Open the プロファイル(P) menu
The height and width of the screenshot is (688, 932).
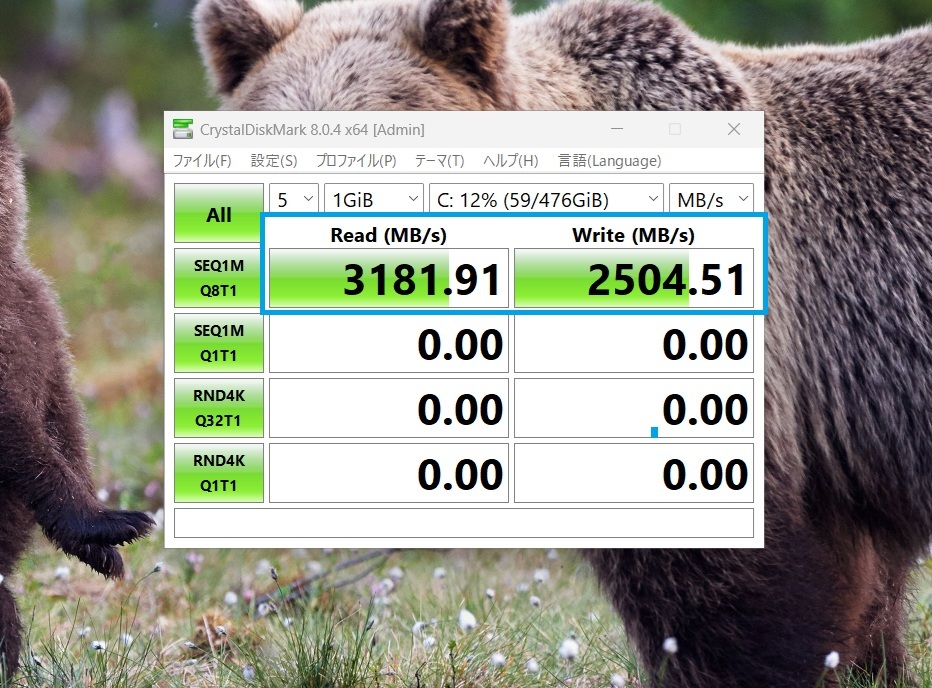(356, 161)
